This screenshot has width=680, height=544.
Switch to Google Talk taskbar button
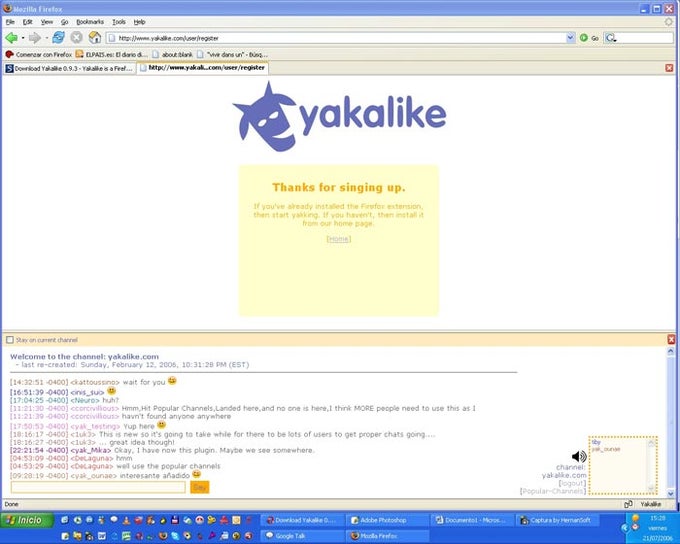pos(302,536)
